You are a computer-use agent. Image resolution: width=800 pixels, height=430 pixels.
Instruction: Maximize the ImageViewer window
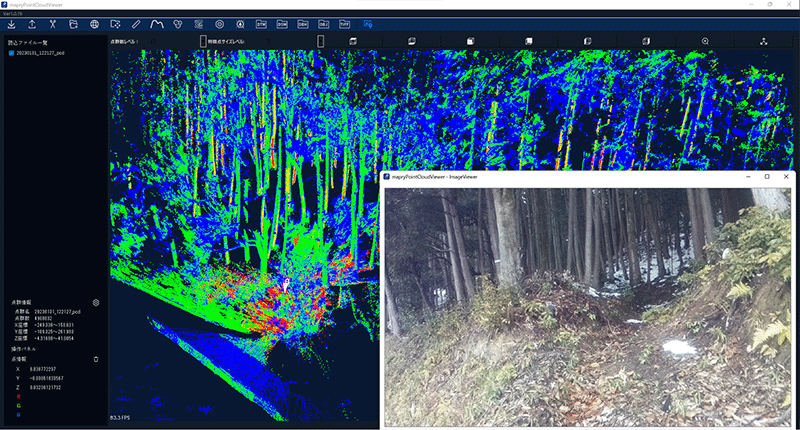click(767, 177)
